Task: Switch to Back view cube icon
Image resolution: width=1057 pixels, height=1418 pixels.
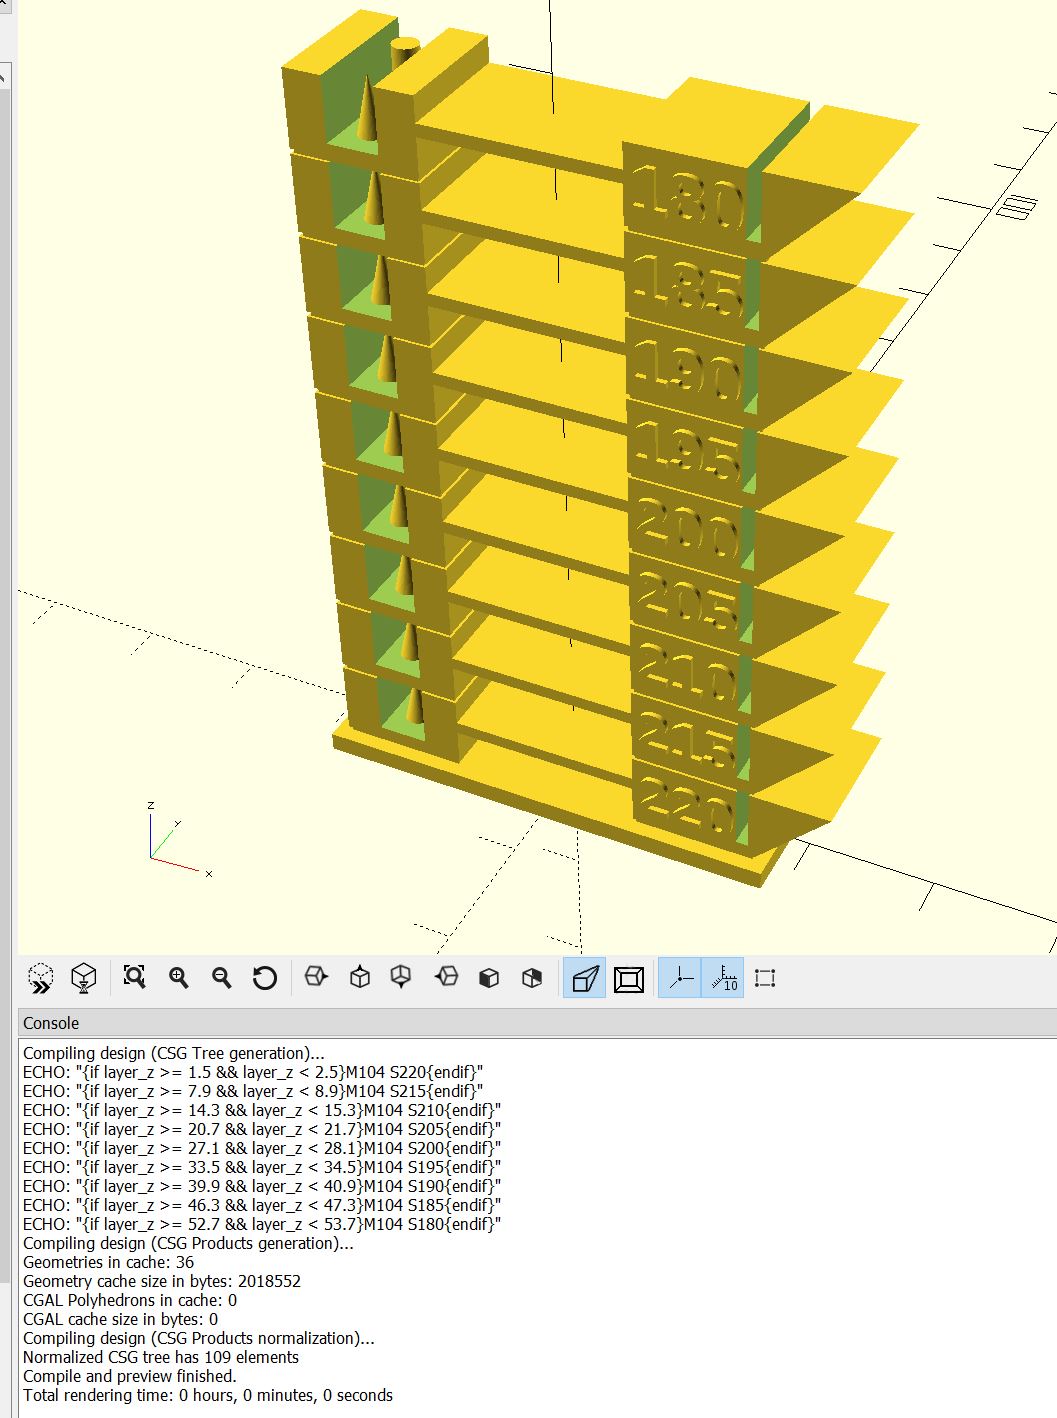Action: (532, 977)
